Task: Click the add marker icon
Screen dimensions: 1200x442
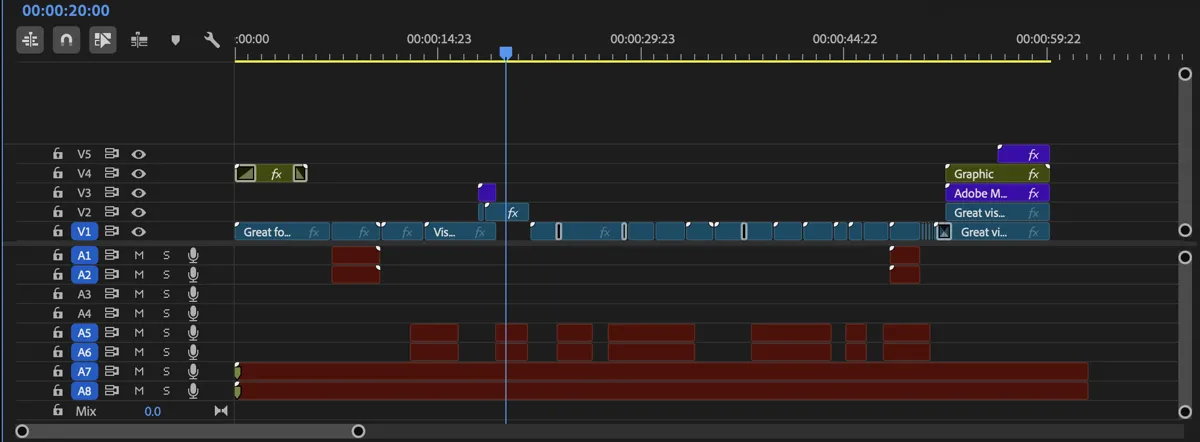Action: [175, 40]
